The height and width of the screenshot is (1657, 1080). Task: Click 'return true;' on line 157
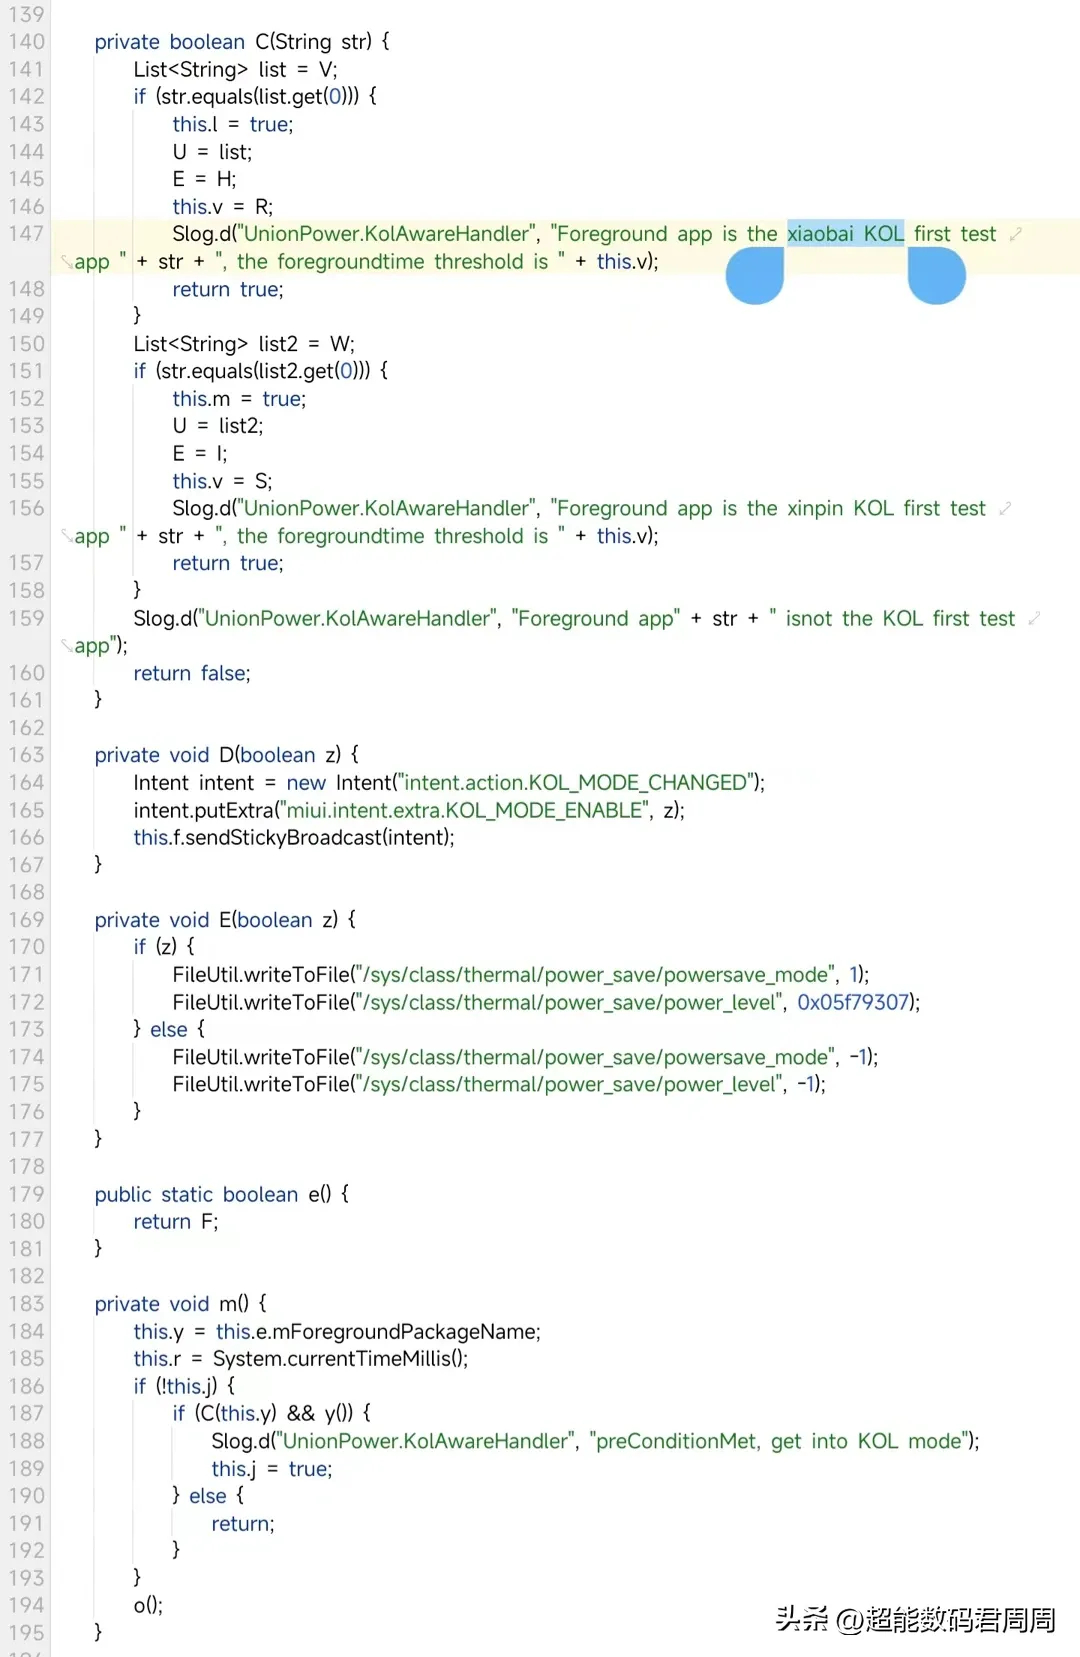[228, 564]
